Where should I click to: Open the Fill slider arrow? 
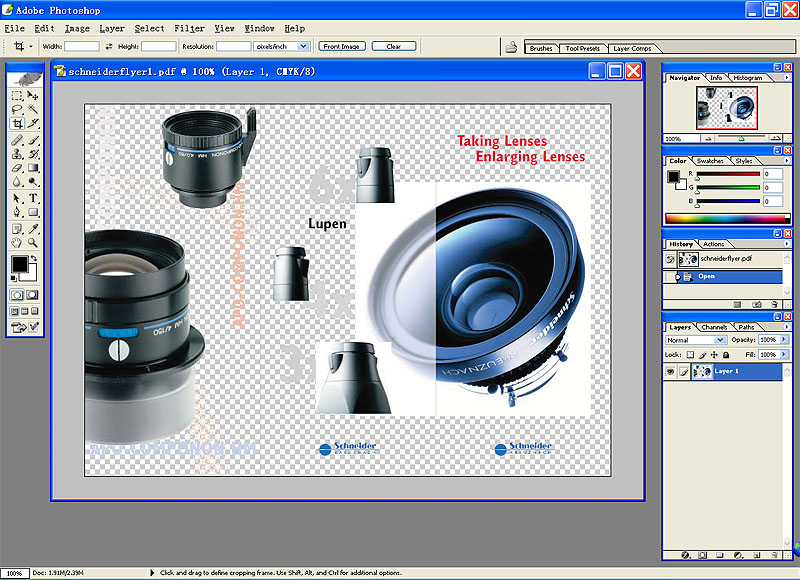(x=784, y=354)
